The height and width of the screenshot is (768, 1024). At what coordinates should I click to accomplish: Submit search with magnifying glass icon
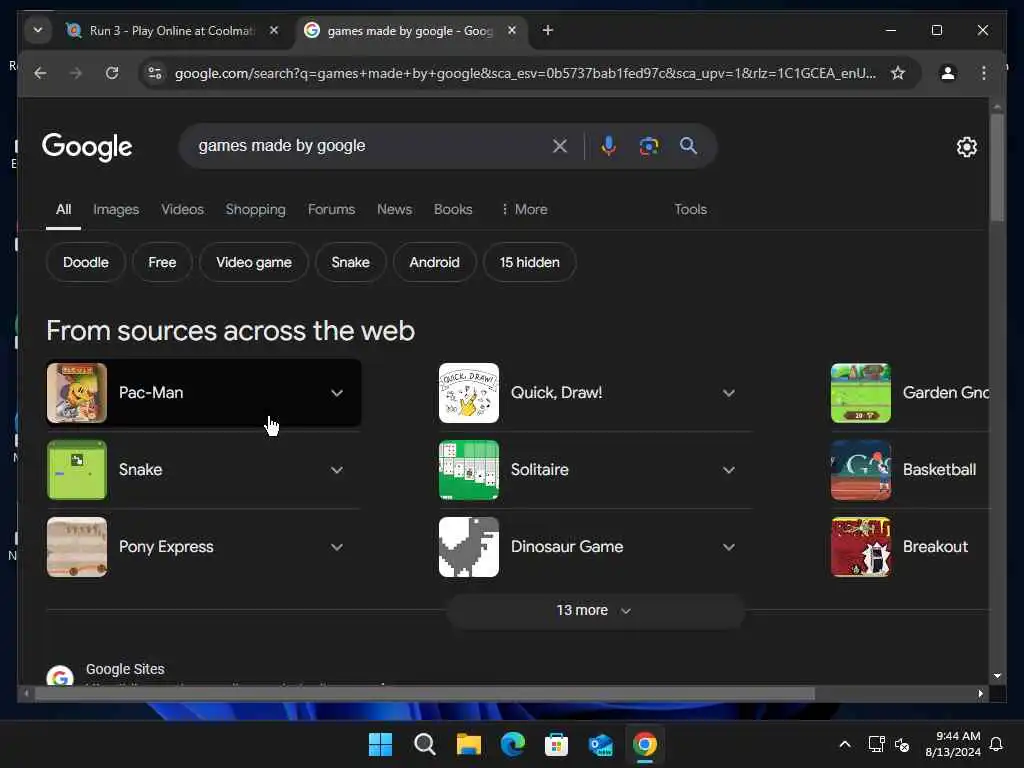tap(688, 146)
